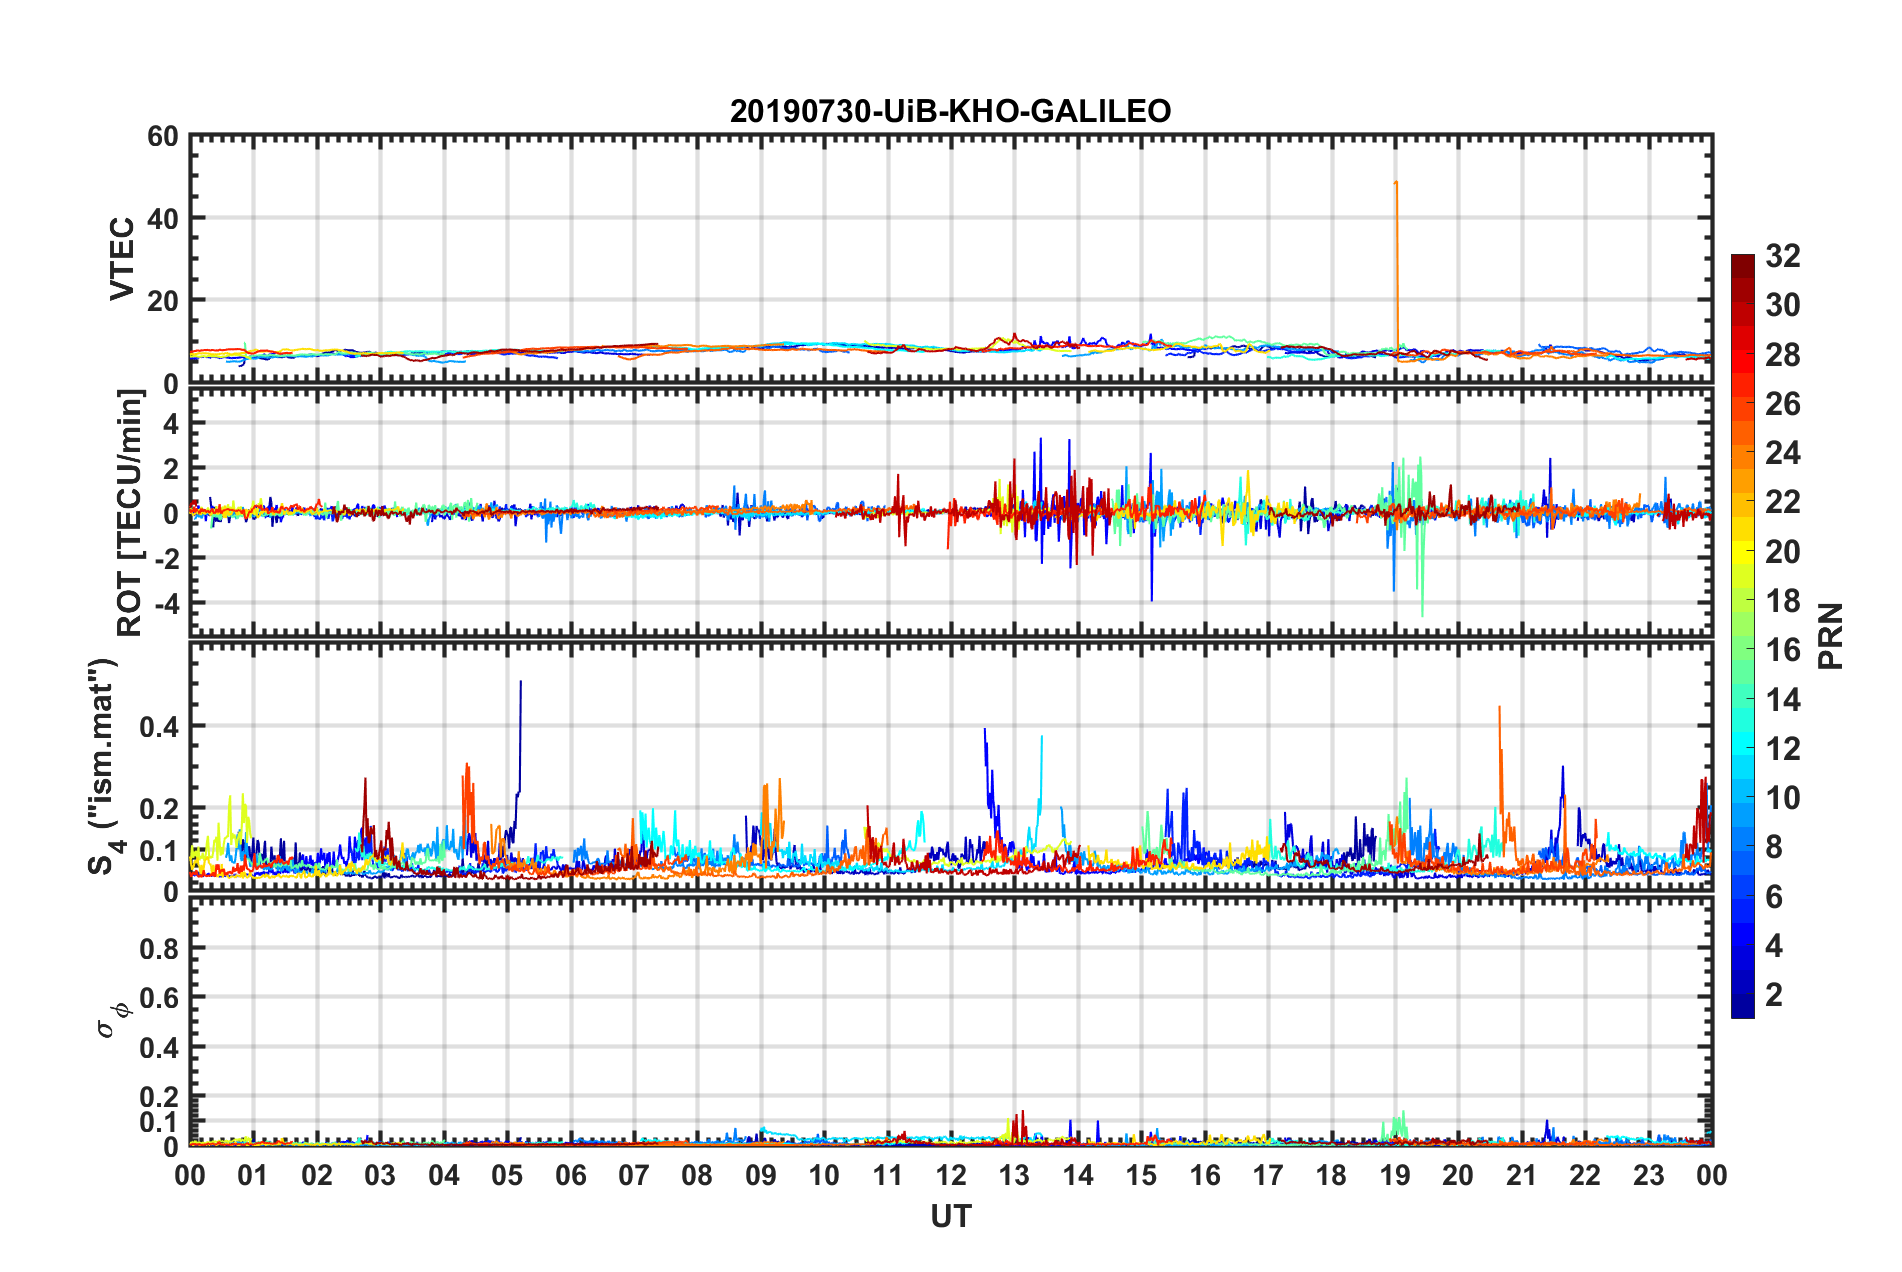Click the VTEC axis tick label 60
Screen dimensions: 1902x1272
click(x=163, y=137)
